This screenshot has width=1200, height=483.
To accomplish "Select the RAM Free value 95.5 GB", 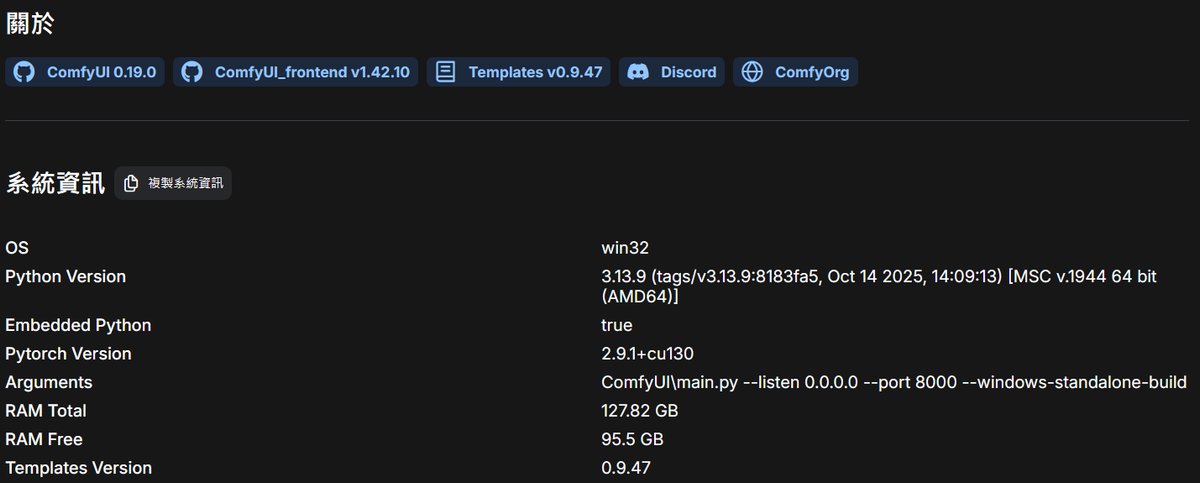I will 632,440.
